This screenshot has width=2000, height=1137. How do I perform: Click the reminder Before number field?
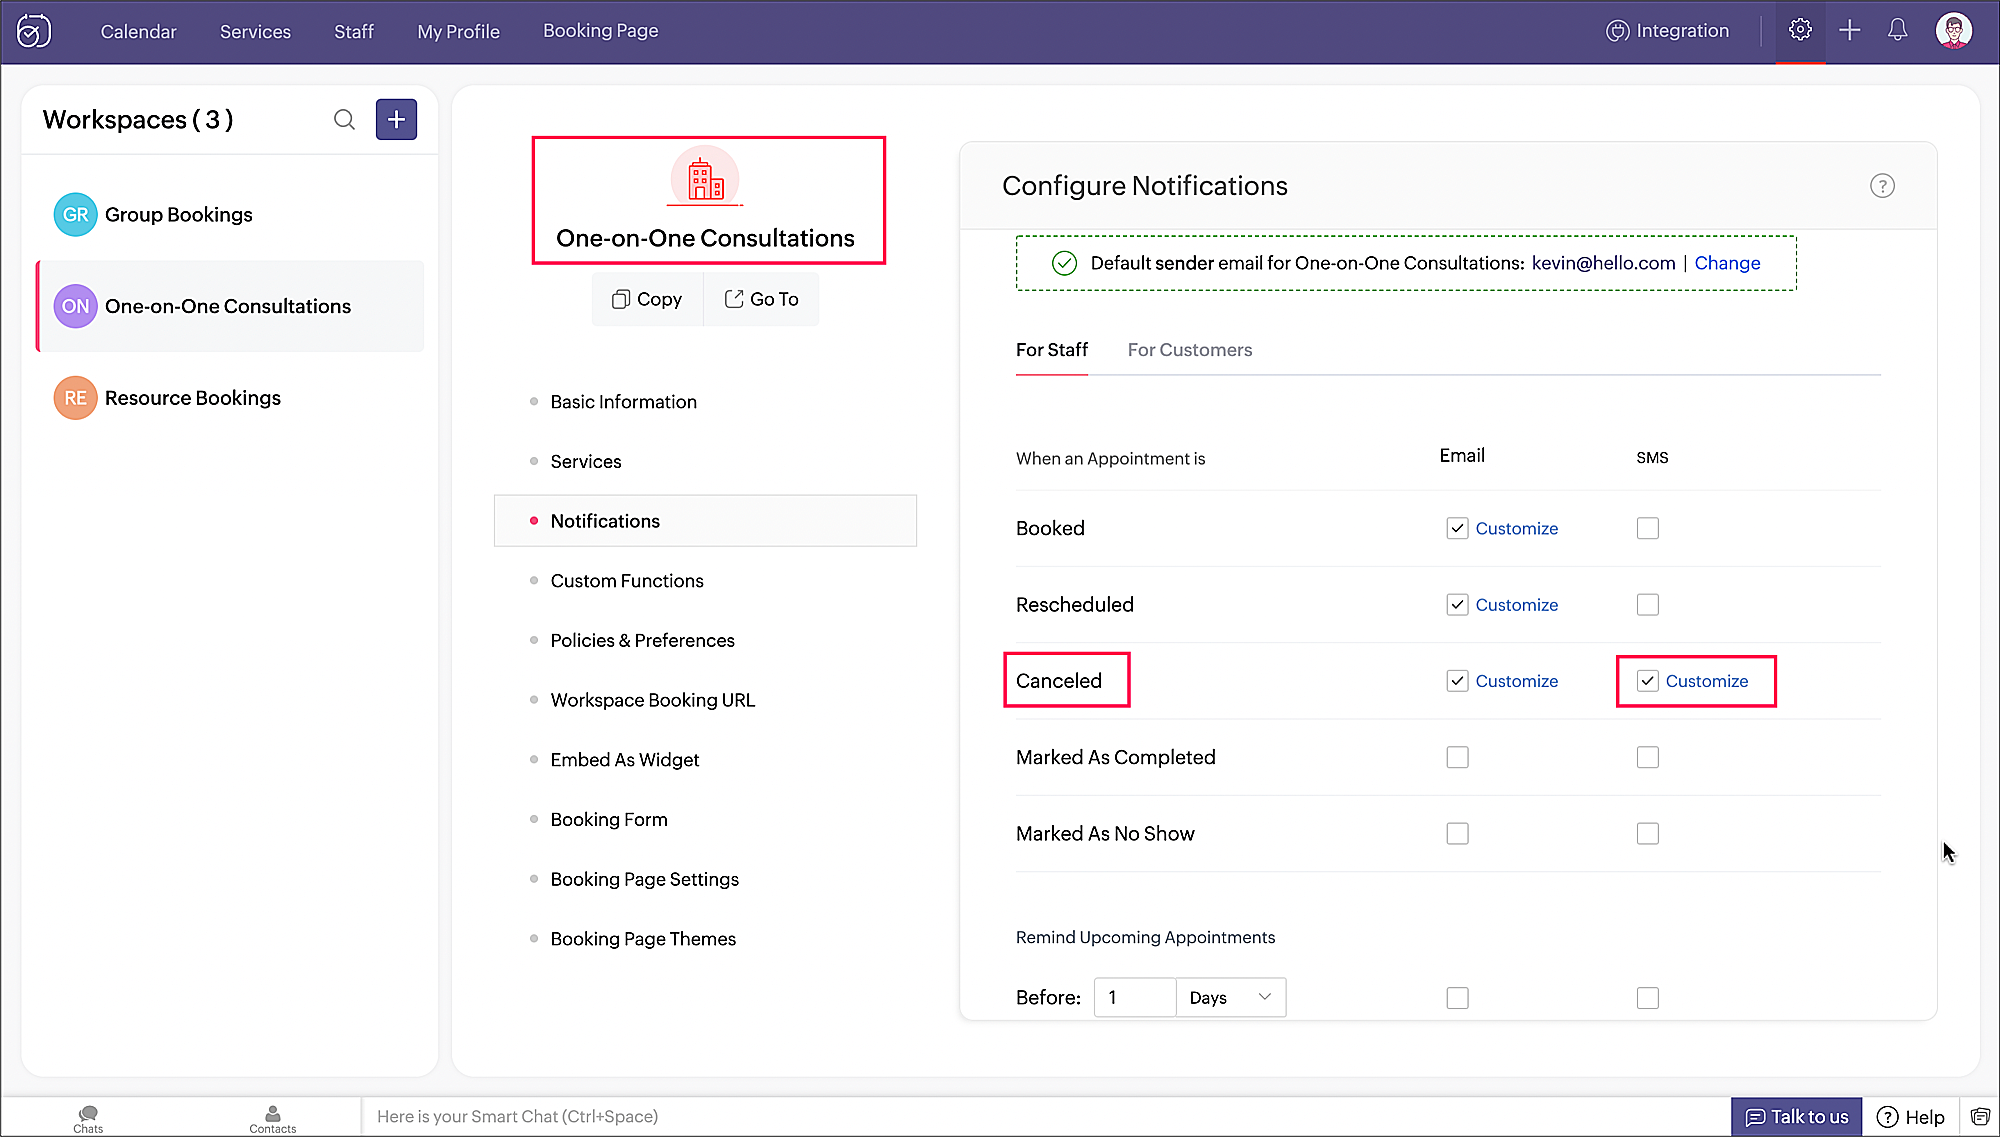coord(1135,998)
